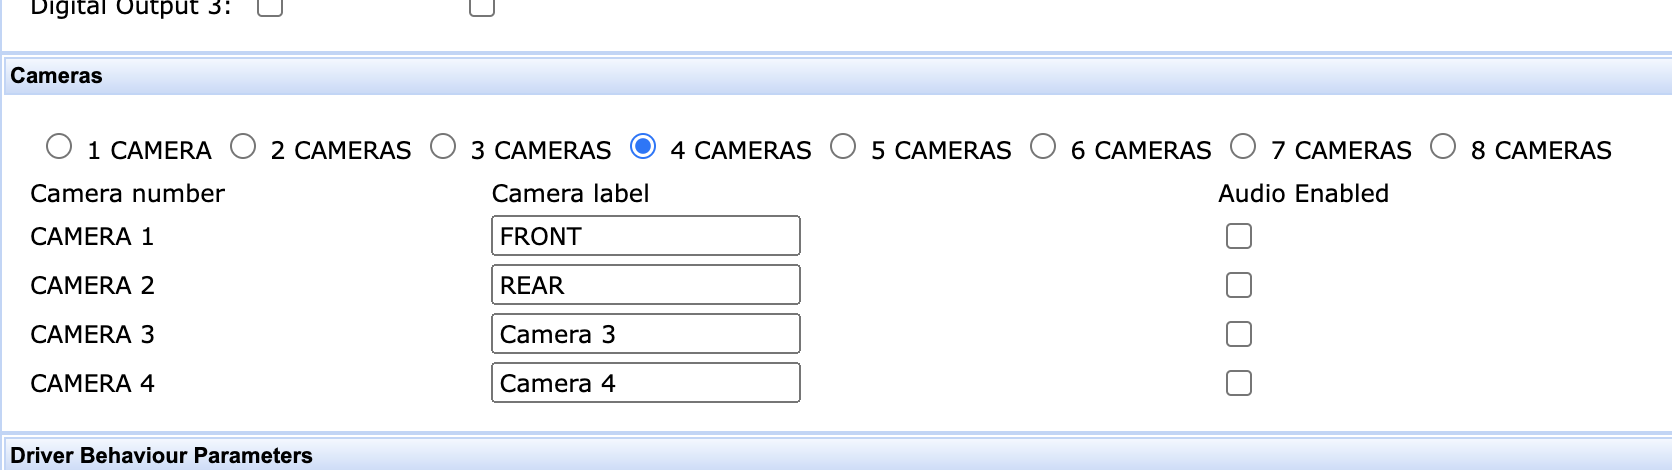The height and width of the screenshot is (470, 1672).
Task: Switch to 5 CAMERAS setting
Action: [843, 147]
